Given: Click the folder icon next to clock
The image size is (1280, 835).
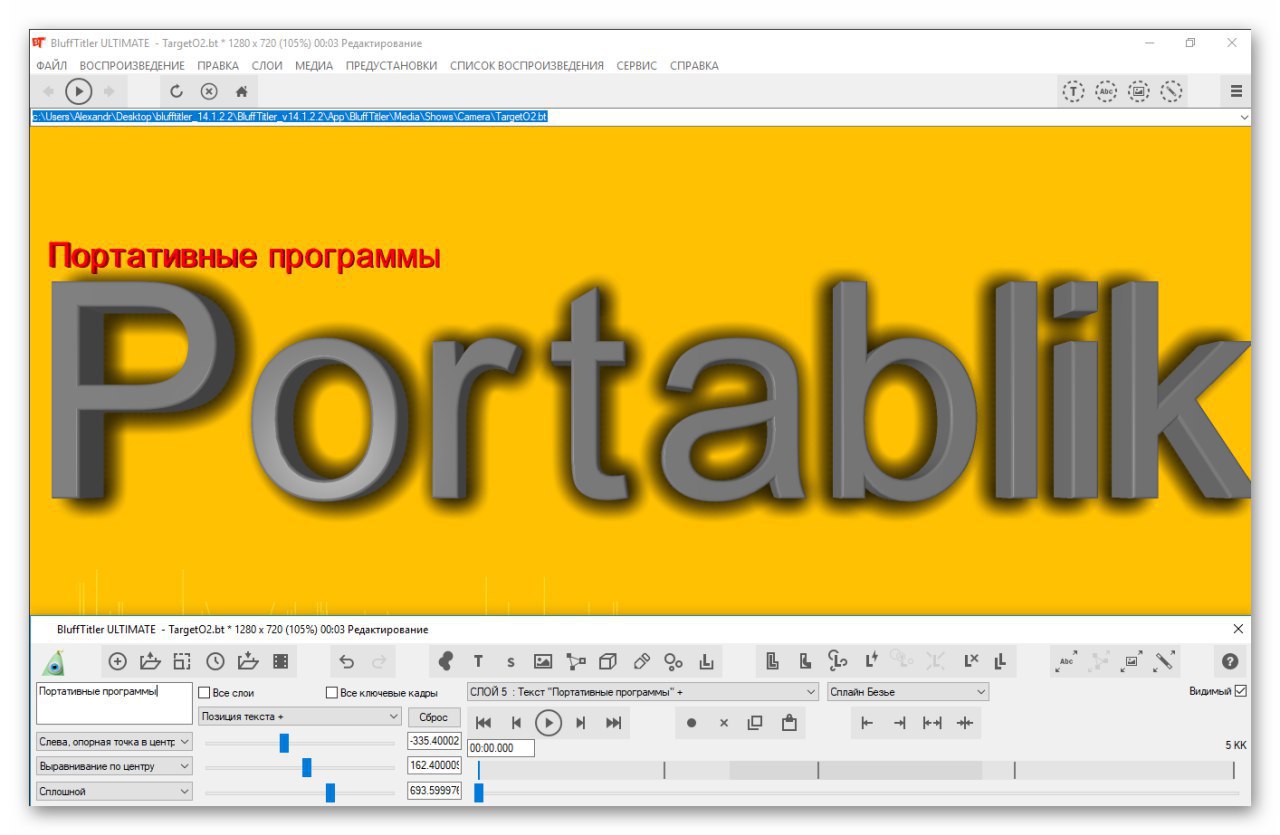Looking at the screenshot, I should pos(248,661).
